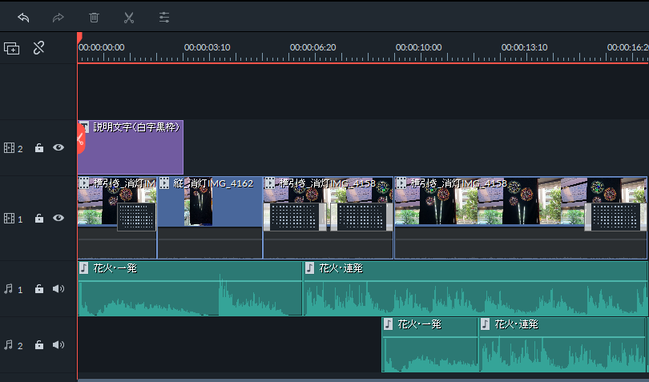Lock audio track 1
The image size is (649, 382).
point(39,288)
